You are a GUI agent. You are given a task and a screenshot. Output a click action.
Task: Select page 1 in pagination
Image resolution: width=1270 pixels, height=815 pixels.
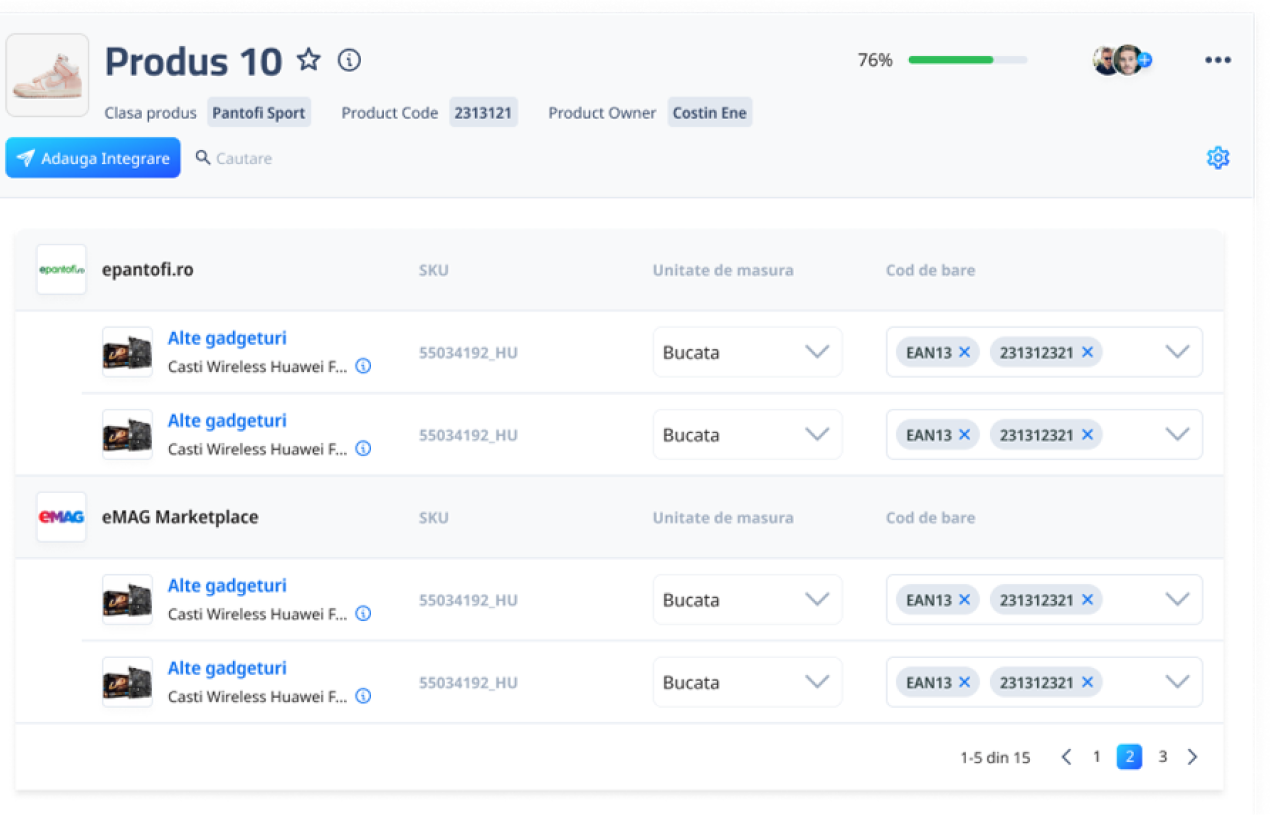point(1096,757)
